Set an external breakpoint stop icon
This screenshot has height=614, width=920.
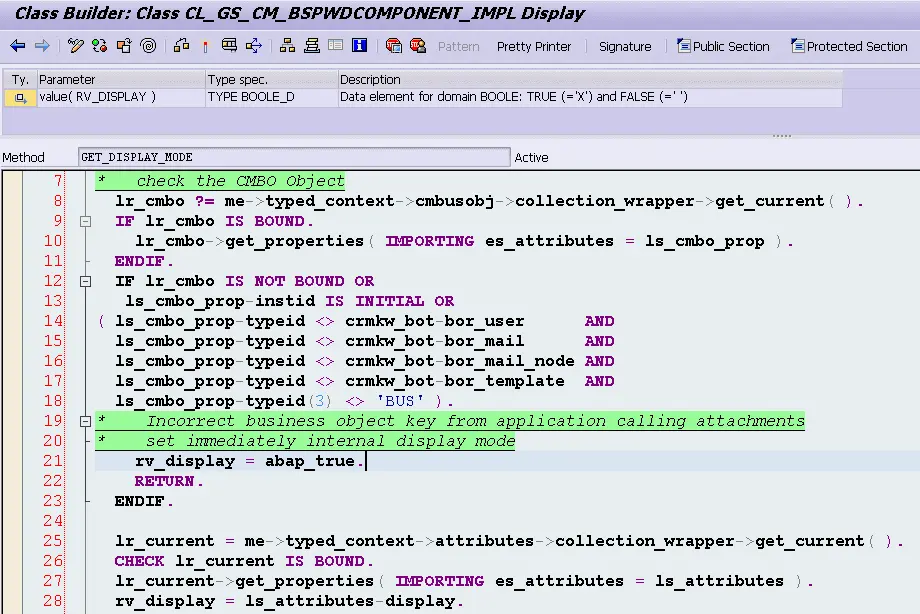click(x=418, y=46)
